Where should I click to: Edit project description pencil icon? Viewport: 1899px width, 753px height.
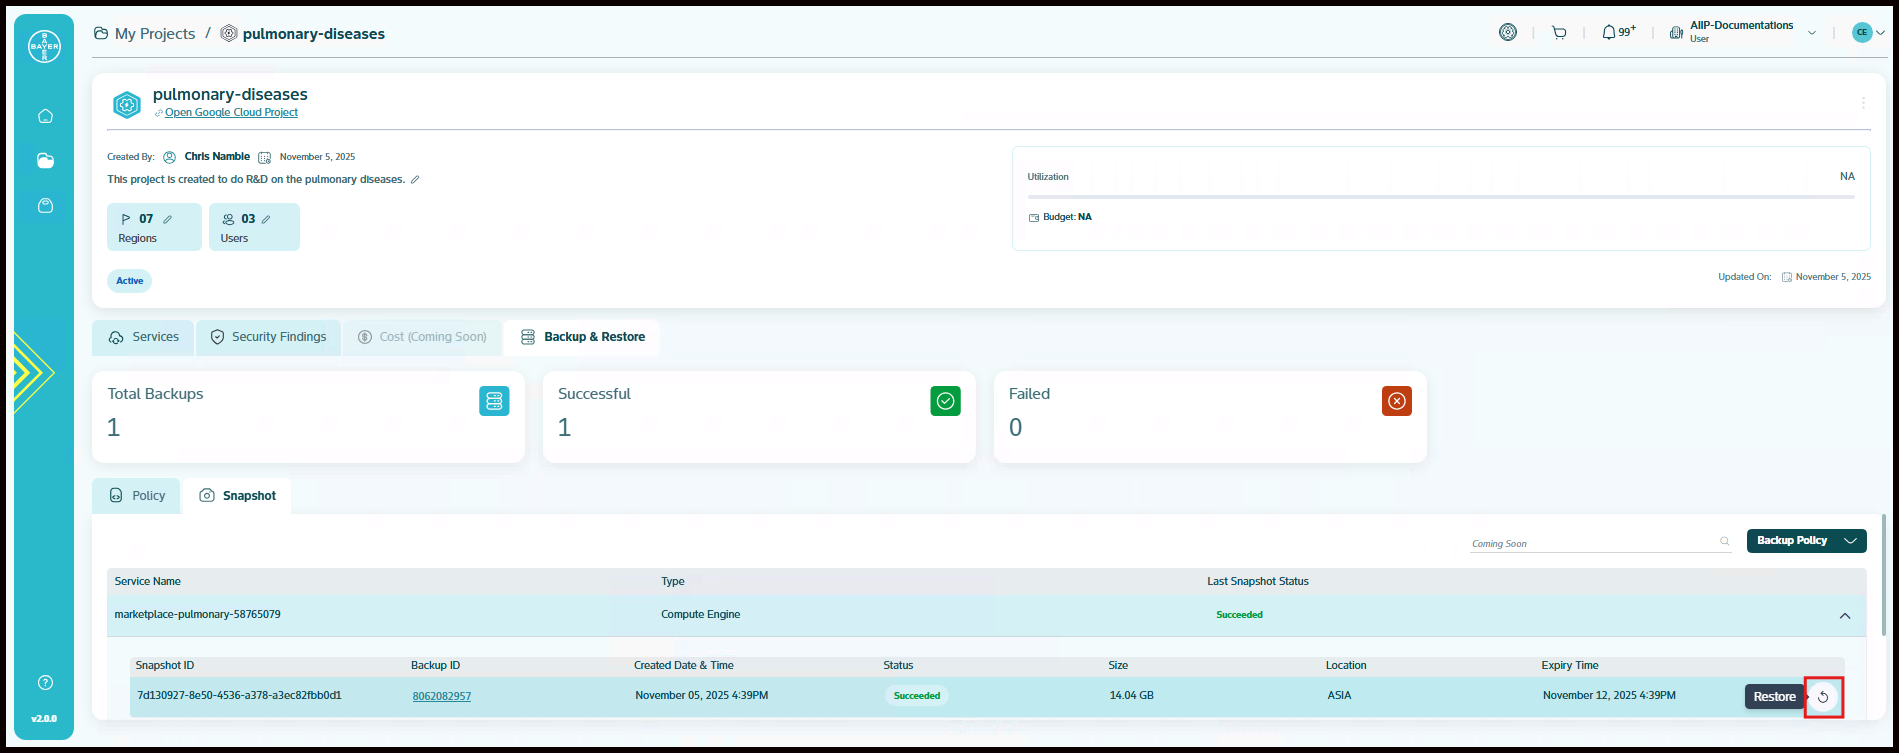tap(415, 180)
